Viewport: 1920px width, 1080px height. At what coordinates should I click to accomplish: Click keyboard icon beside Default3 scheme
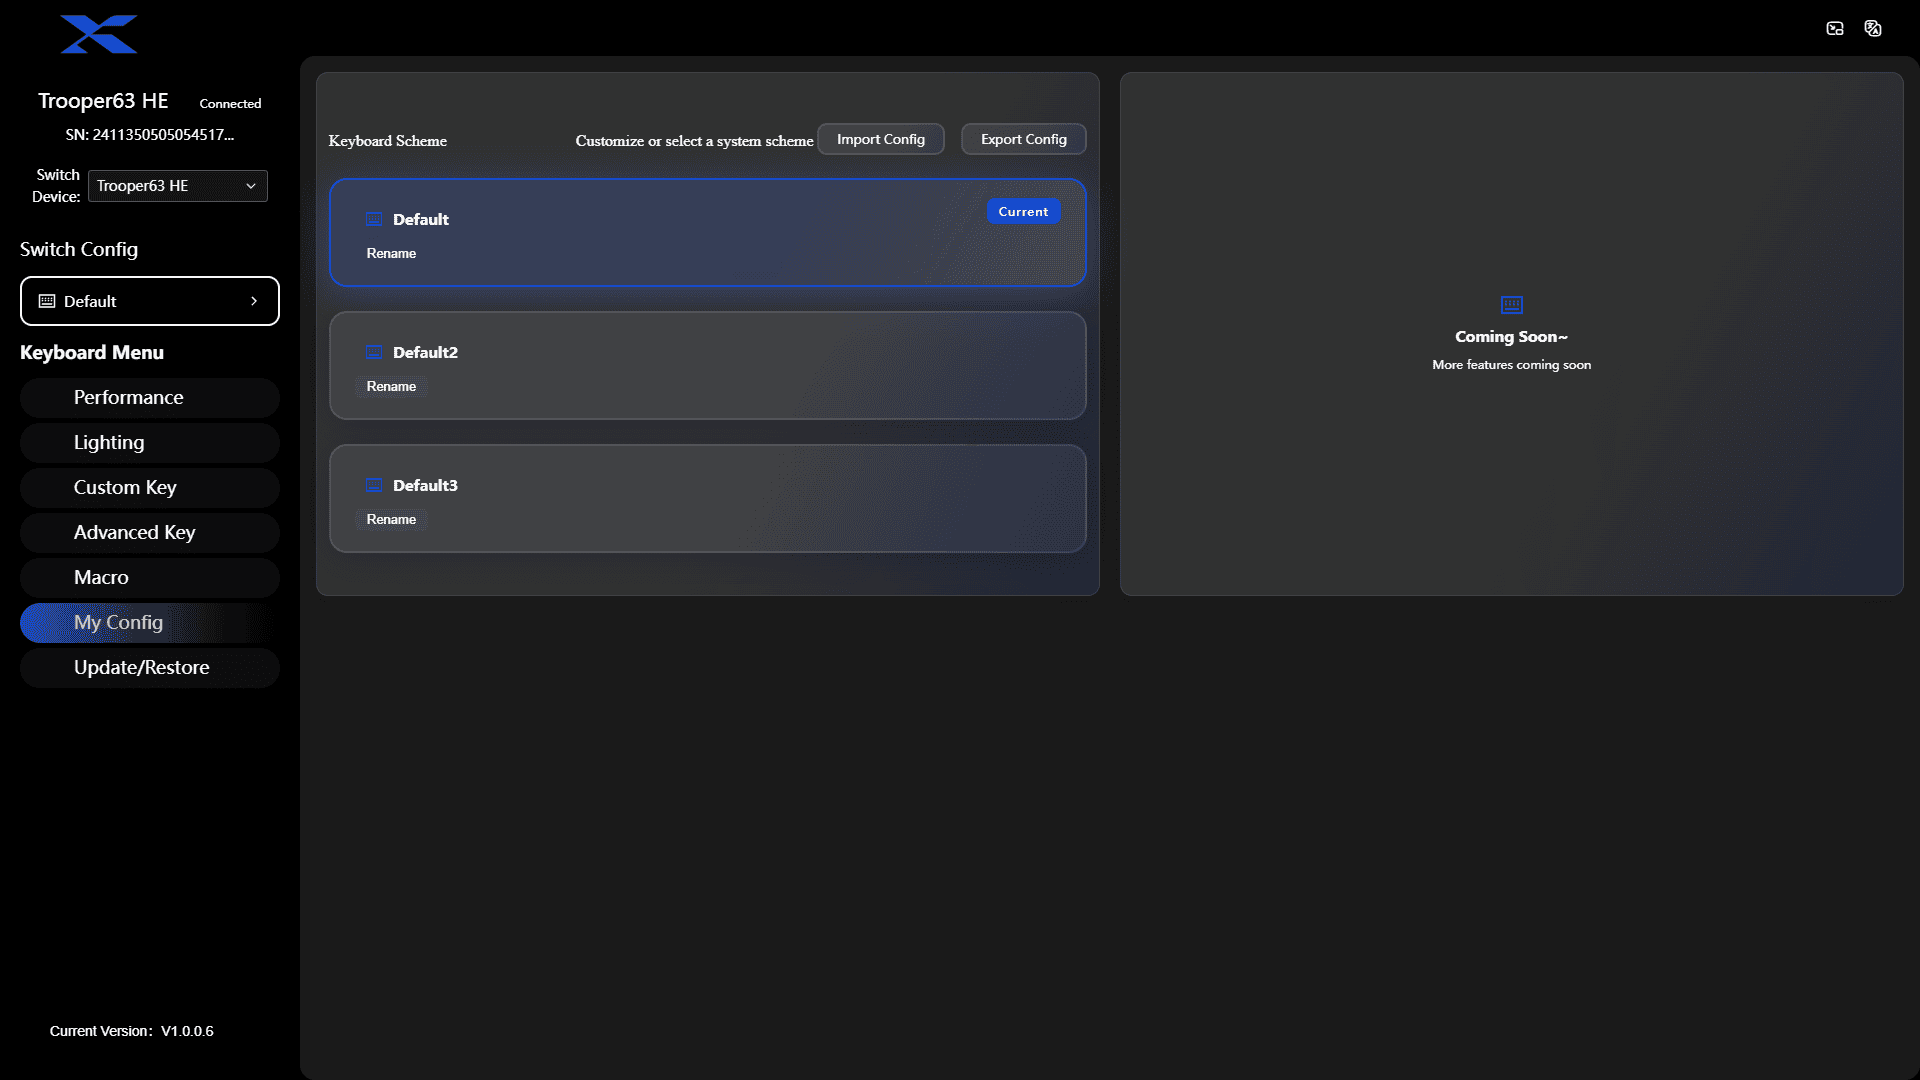(374, 485)
